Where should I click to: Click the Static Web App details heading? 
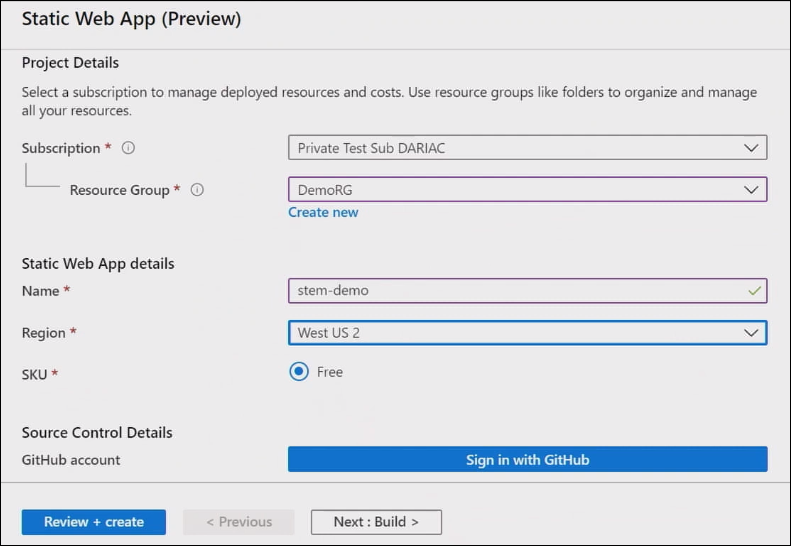pos(98,263)
